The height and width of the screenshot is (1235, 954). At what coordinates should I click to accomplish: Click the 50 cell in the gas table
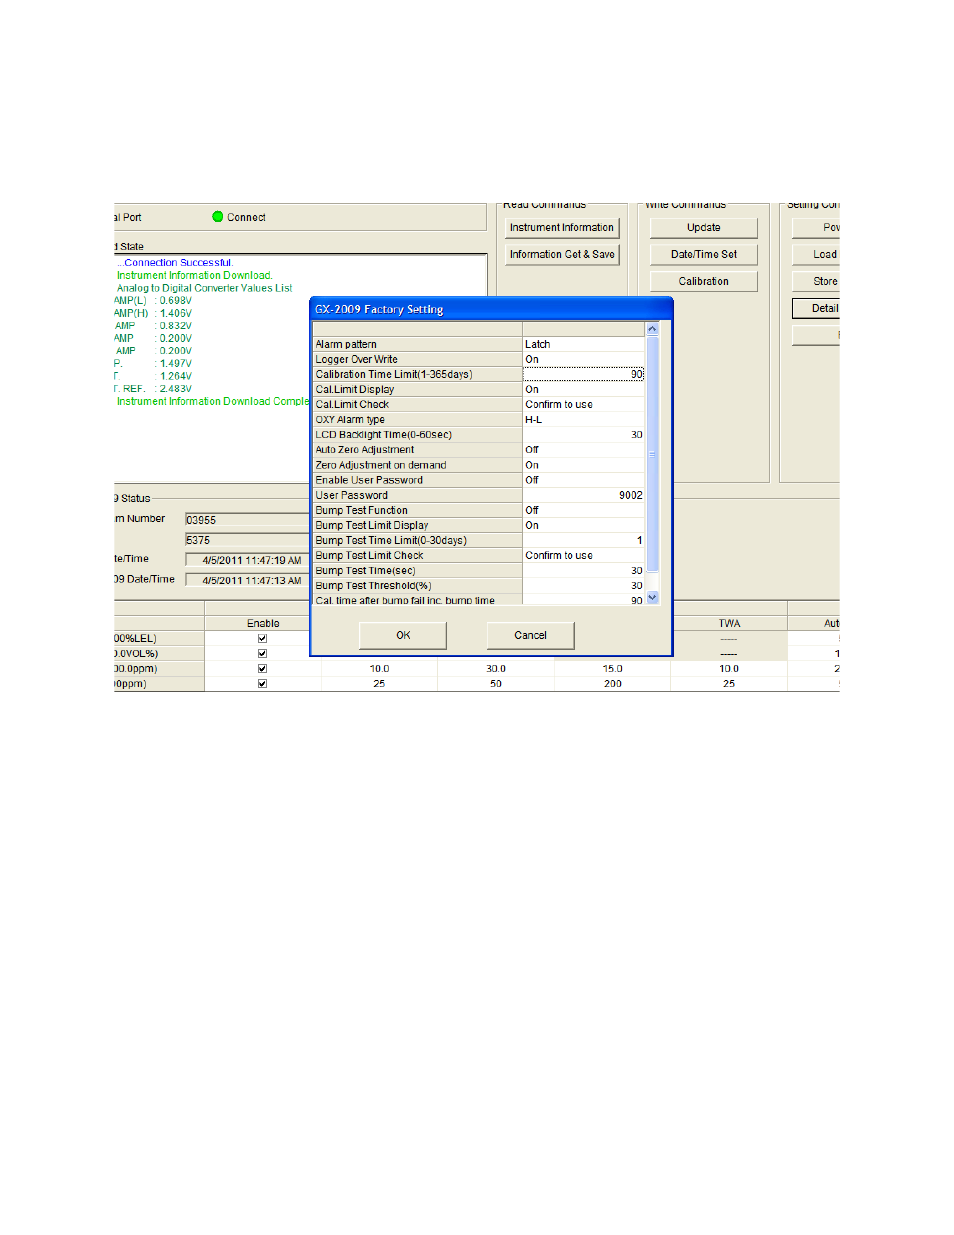pyautogui.click(x=496, y=684)
